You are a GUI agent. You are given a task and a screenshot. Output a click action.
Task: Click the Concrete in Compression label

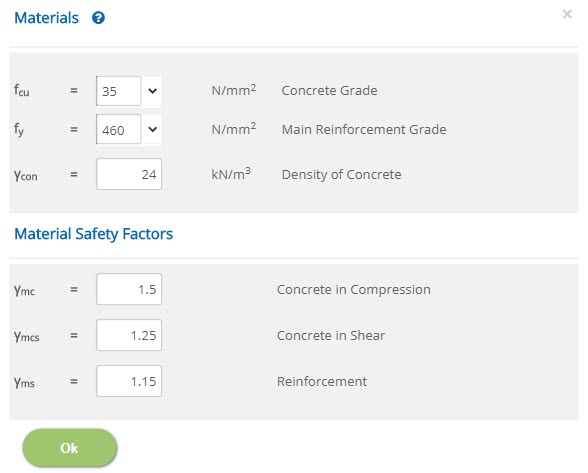tap(354, 290)
